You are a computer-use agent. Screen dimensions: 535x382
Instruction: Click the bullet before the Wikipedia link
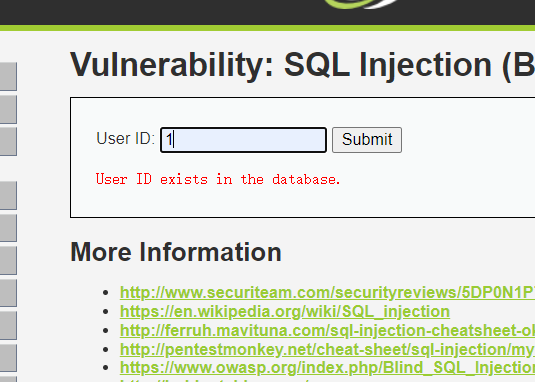105,312
